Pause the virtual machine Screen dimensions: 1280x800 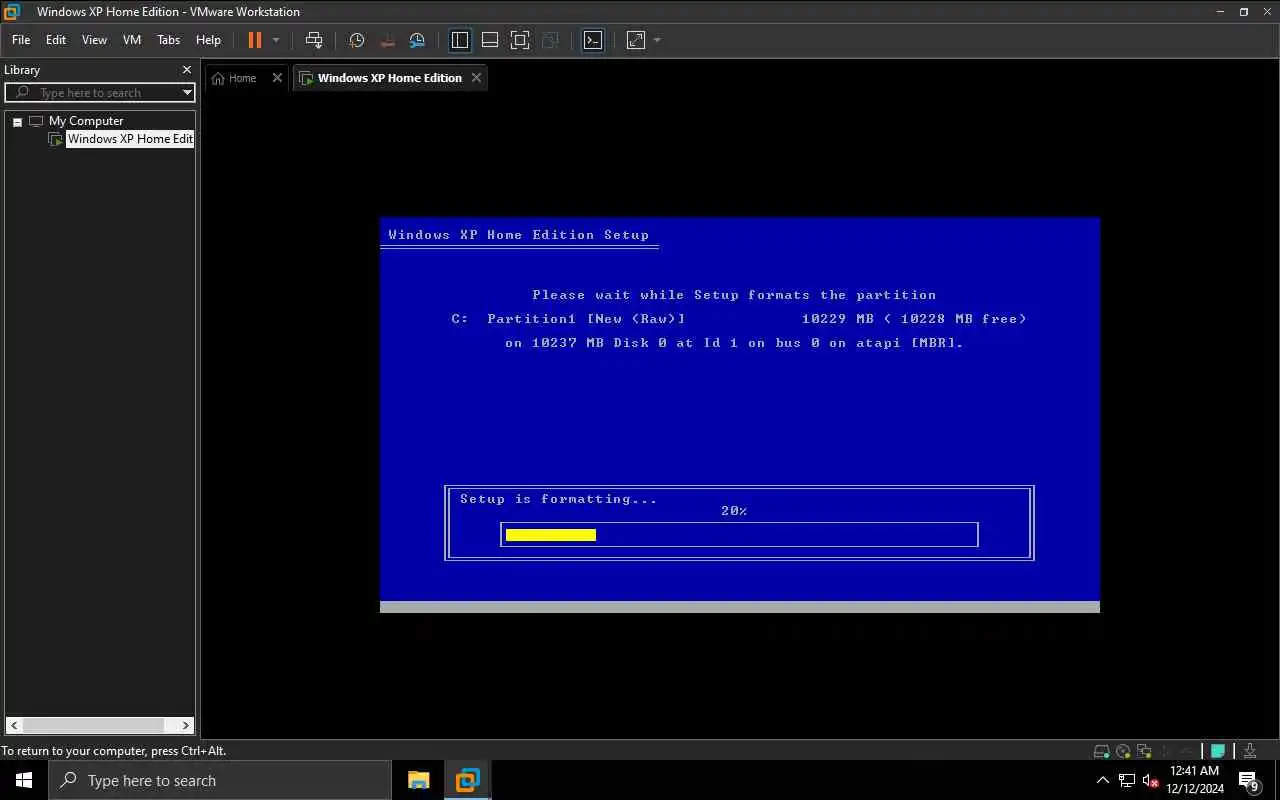tap(254, 40)
